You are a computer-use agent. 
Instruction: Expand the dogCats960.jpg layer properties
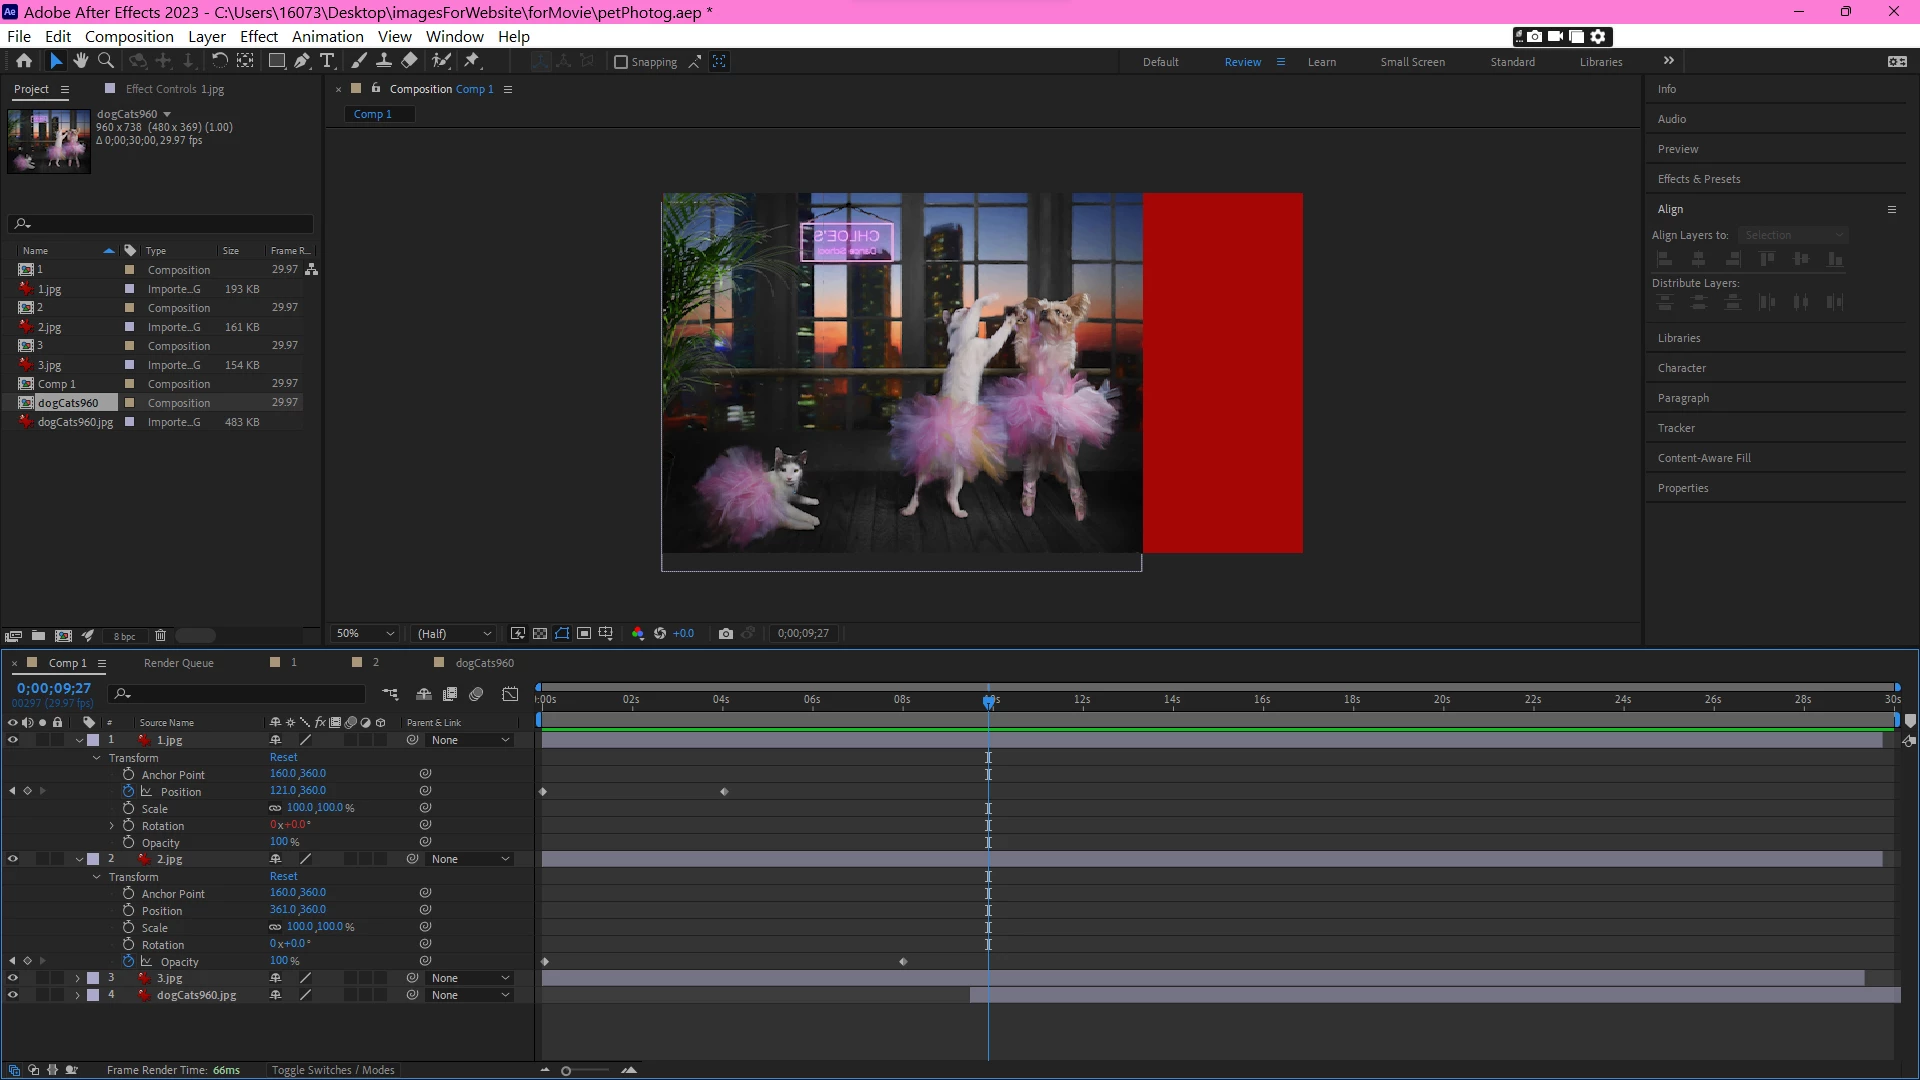click(x=78, y=995)
